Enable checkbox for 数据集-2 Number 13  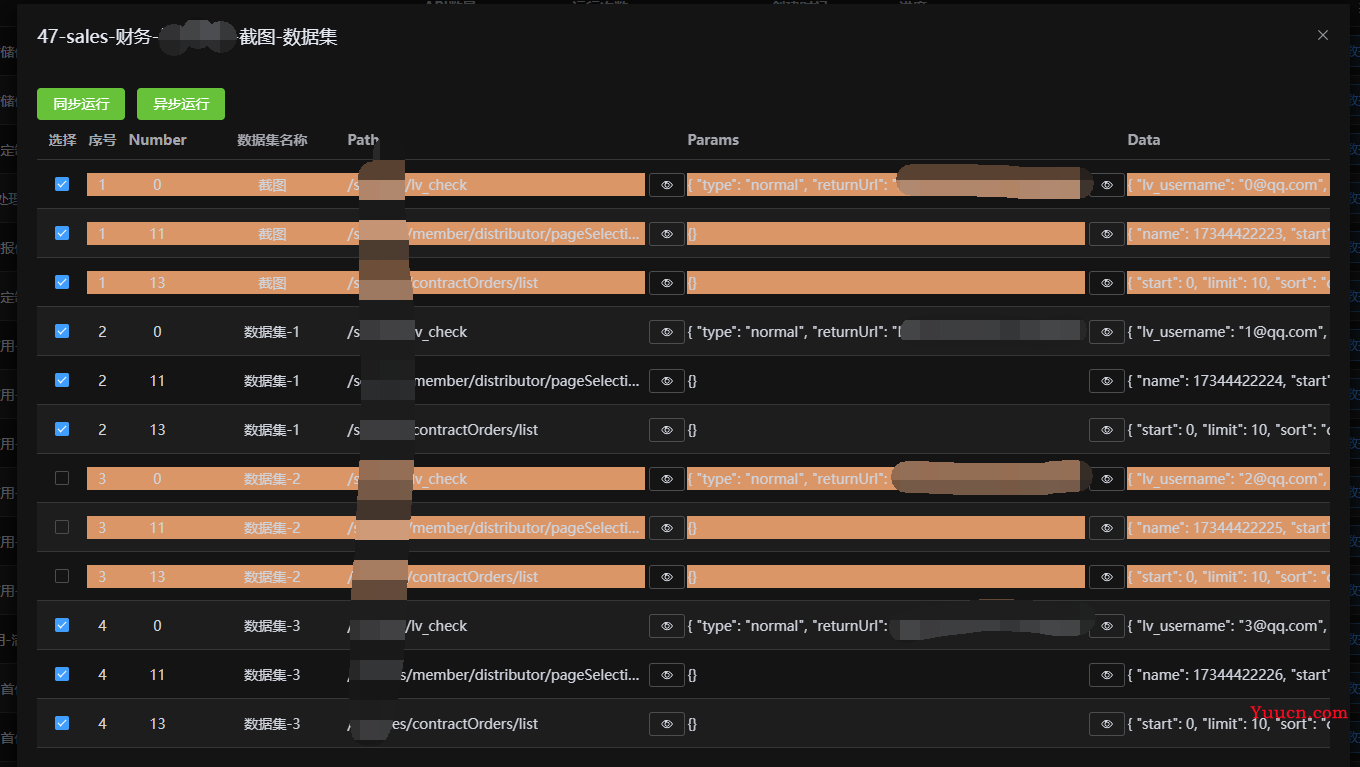tap(62, 576)
